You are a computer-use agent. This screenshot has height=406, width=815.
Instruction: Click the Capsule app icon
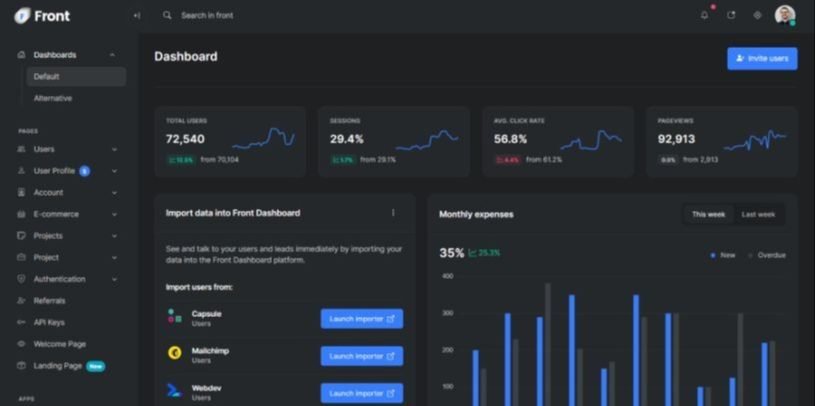(x=175, y=316)
